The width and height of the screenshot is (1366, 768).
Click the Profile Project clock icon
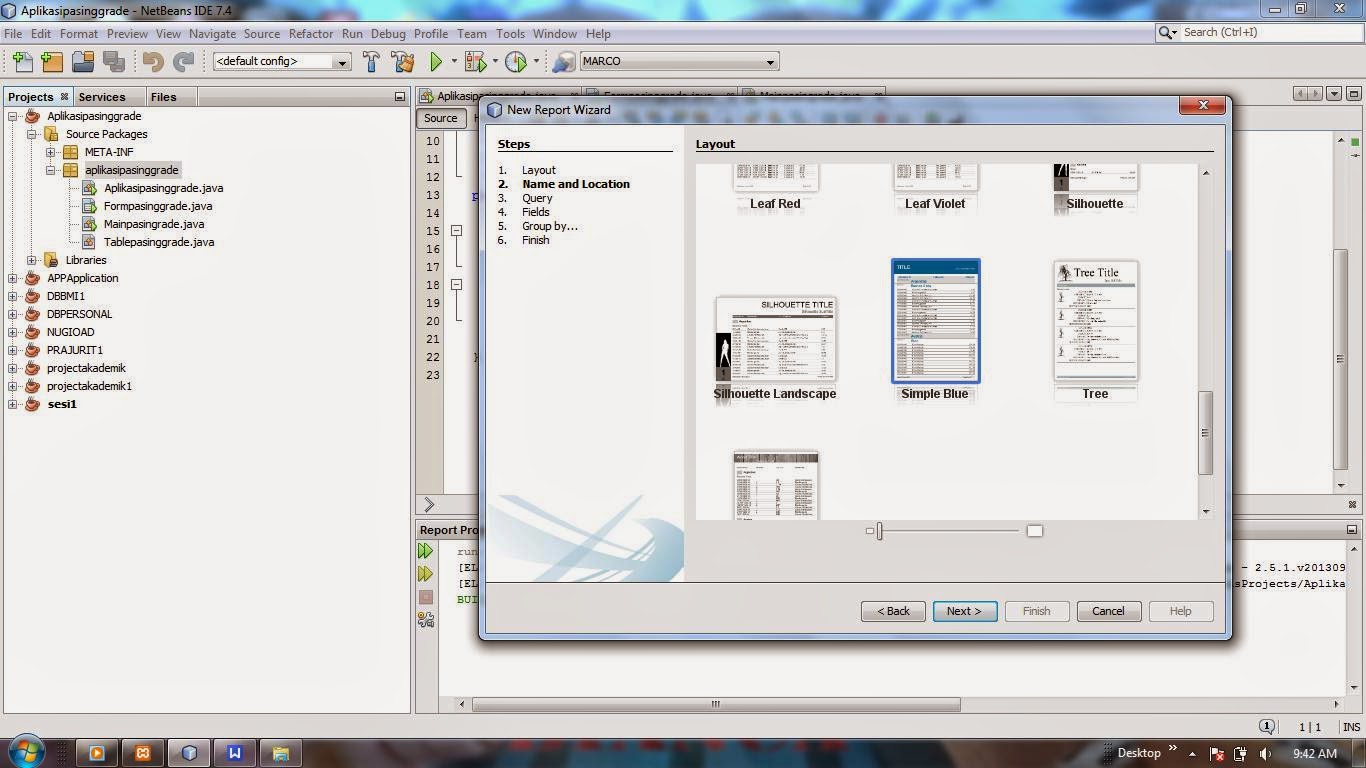tap(516, 62)
